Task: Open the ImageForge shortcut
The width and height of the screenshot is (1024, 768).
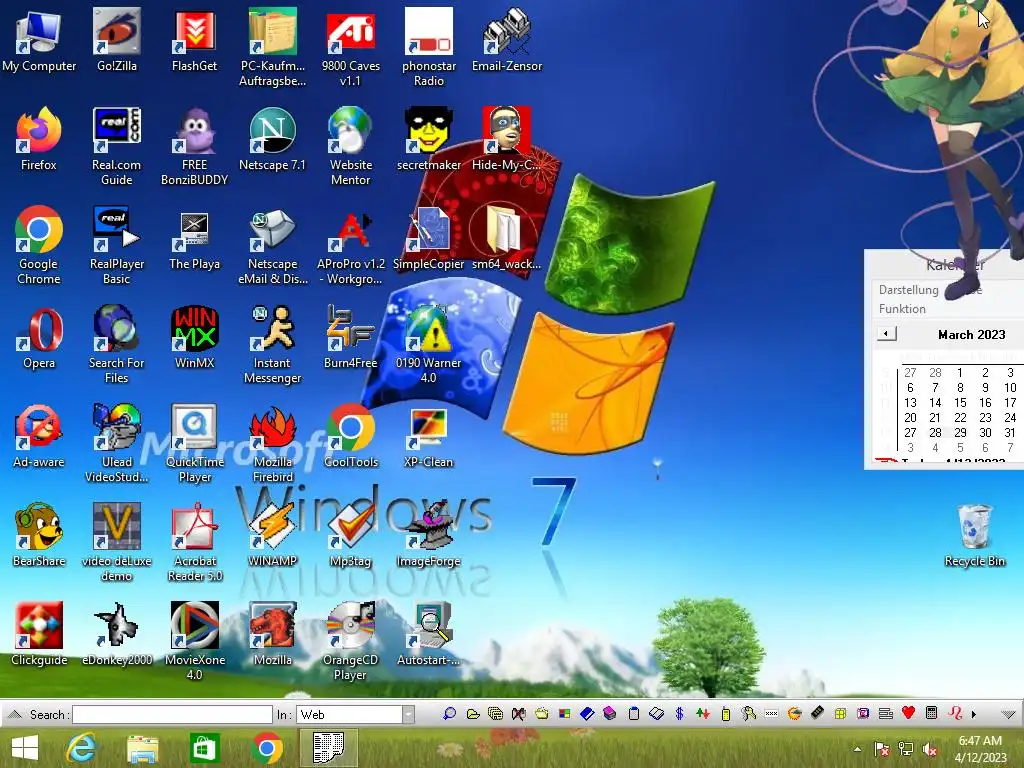Action: coord(428,535)
